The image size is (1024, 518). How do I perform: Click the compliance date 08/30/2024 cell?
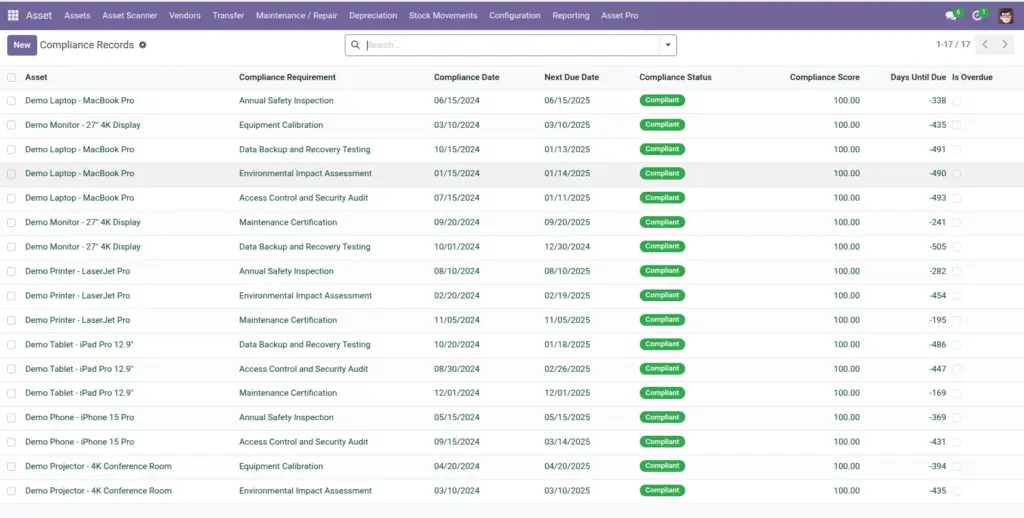[x=456, y=369]
